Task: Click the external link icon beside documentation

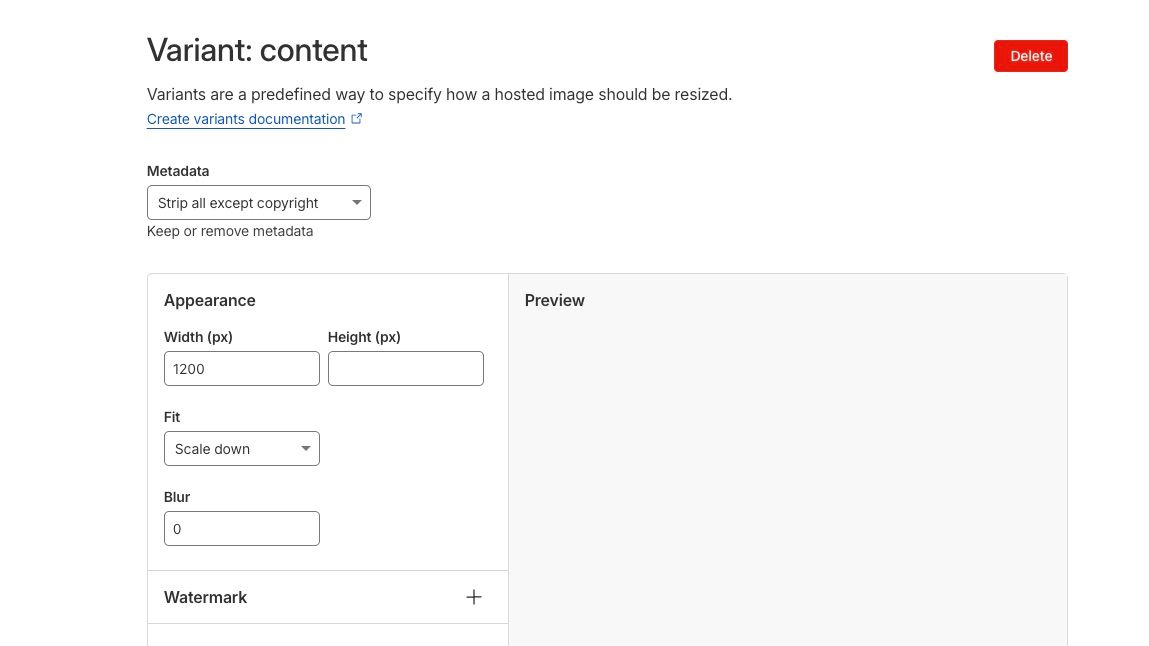Action: (357, 119)
